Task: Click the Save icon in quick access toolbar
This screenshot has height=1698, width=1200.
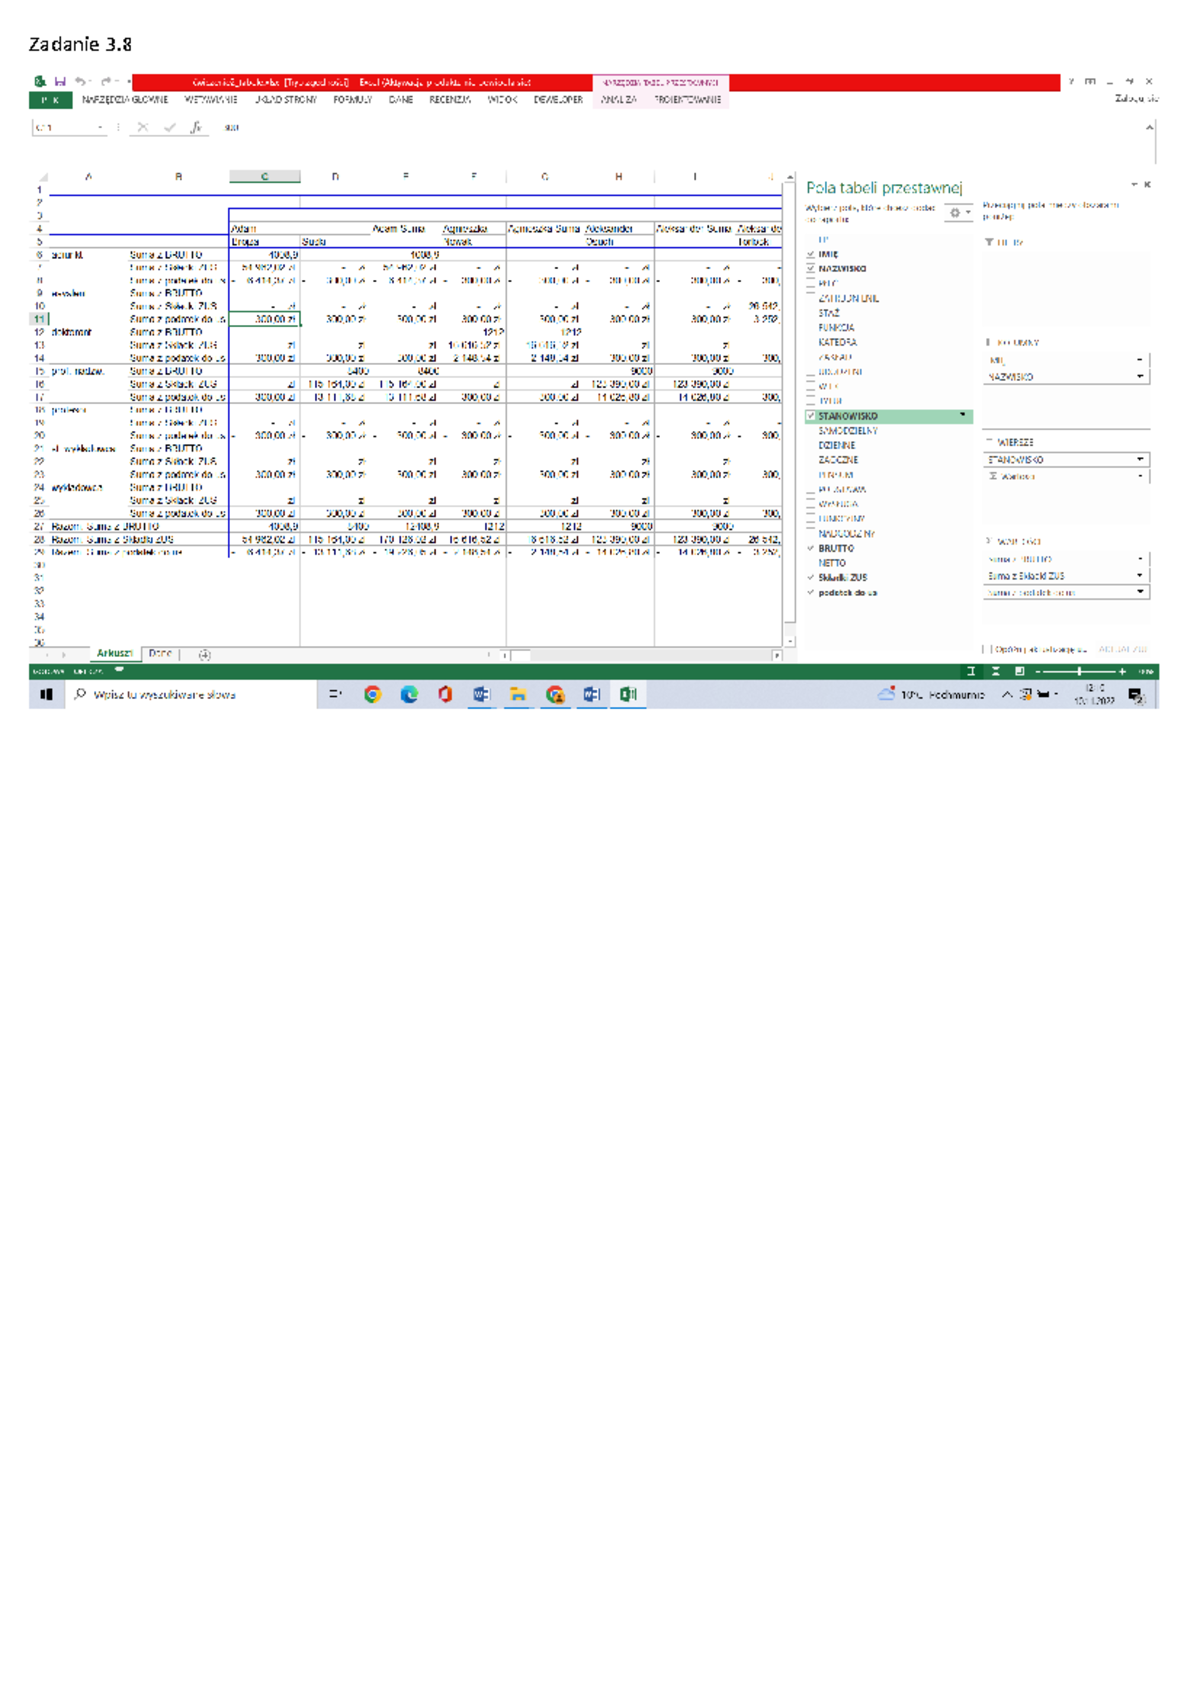Action: point(60,82)
